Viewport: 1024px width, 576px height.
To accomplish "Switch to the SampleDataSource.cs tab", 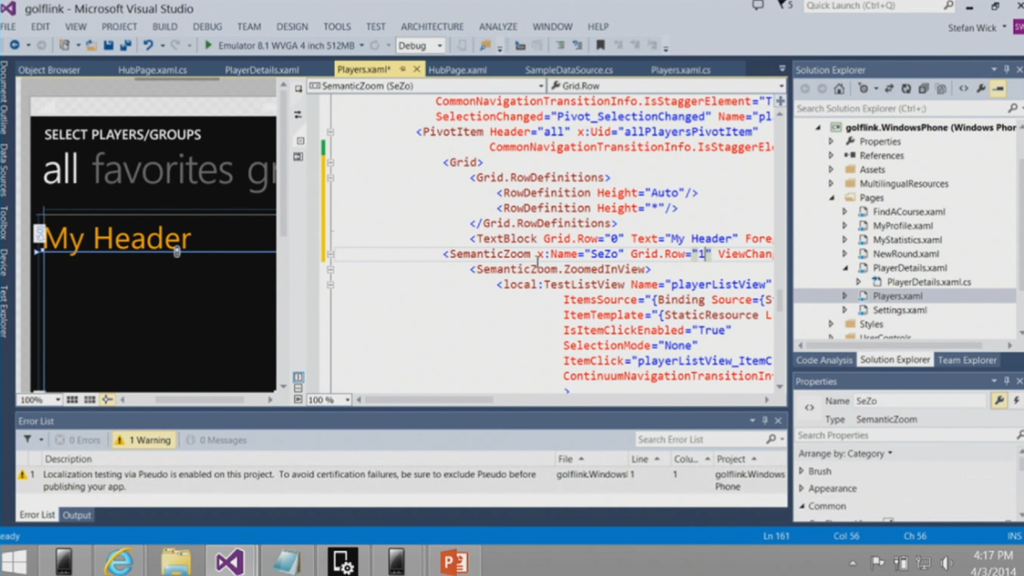I will [569, 70].
